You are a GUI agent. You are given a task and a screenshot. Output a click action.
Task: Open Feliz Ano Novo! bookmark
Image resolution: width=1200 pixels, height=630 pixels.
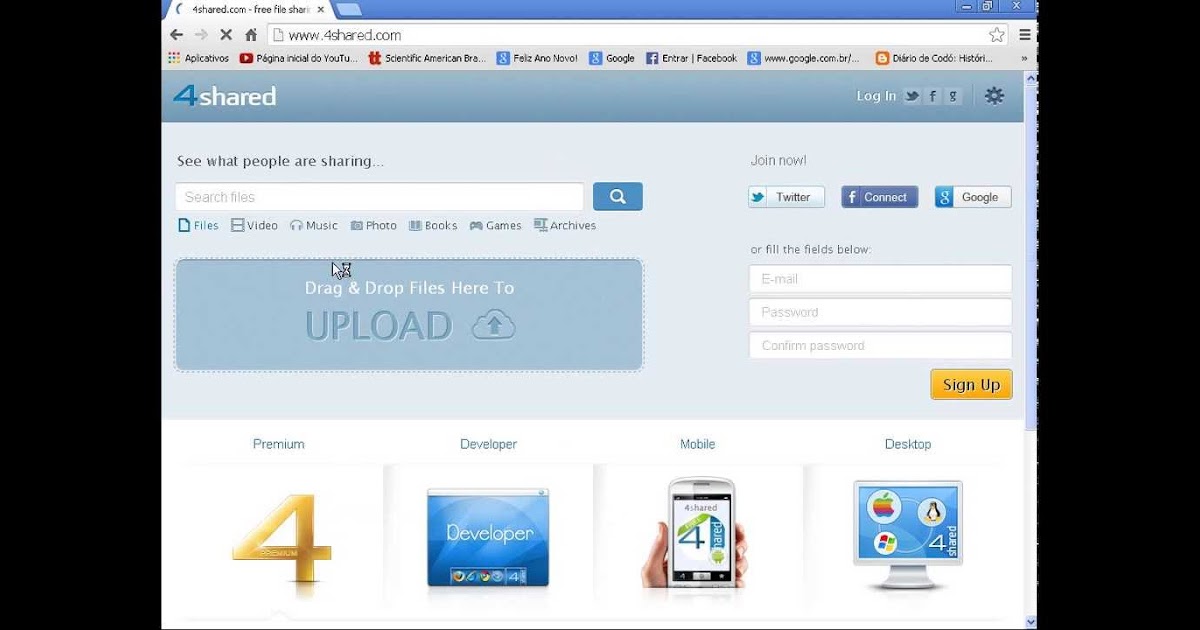537,58
